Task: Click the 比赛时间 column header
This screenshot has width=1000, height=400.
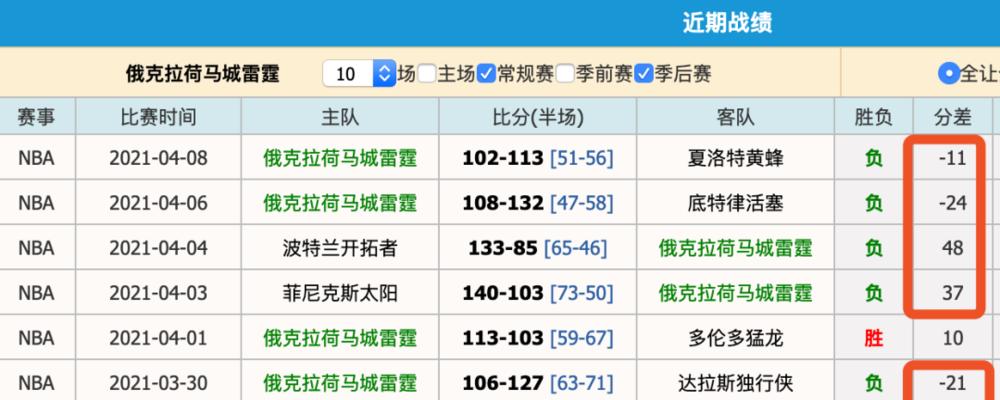Action: point(159,117)
